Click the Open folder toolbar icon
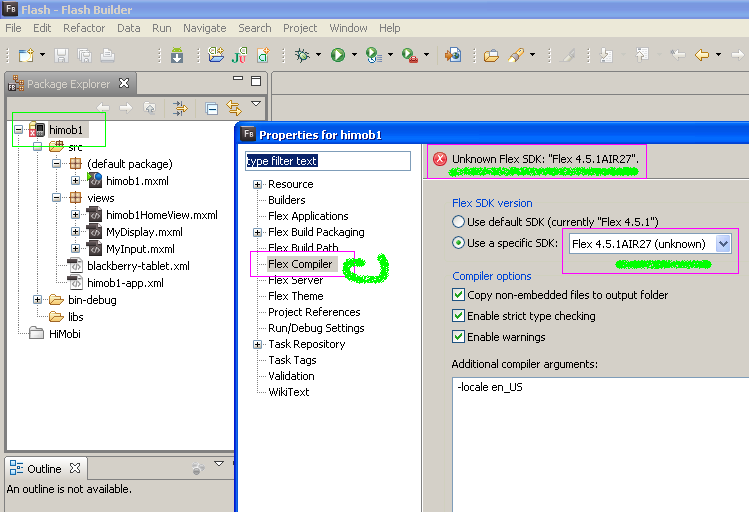The height and width of the screenshot is (523, 749). pyautogui.click(x=491, y=56)
